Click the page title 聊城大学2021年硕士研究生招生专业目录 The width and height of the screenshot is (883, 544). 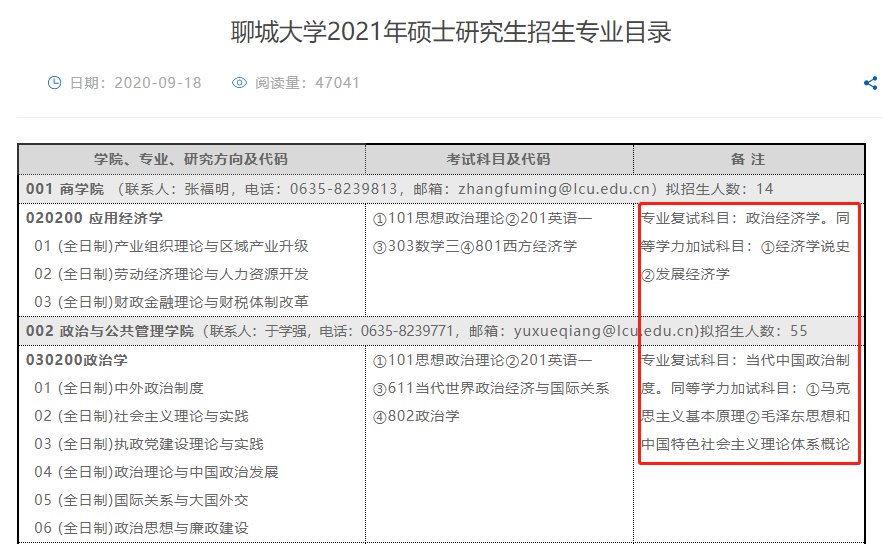click(450, 32)
